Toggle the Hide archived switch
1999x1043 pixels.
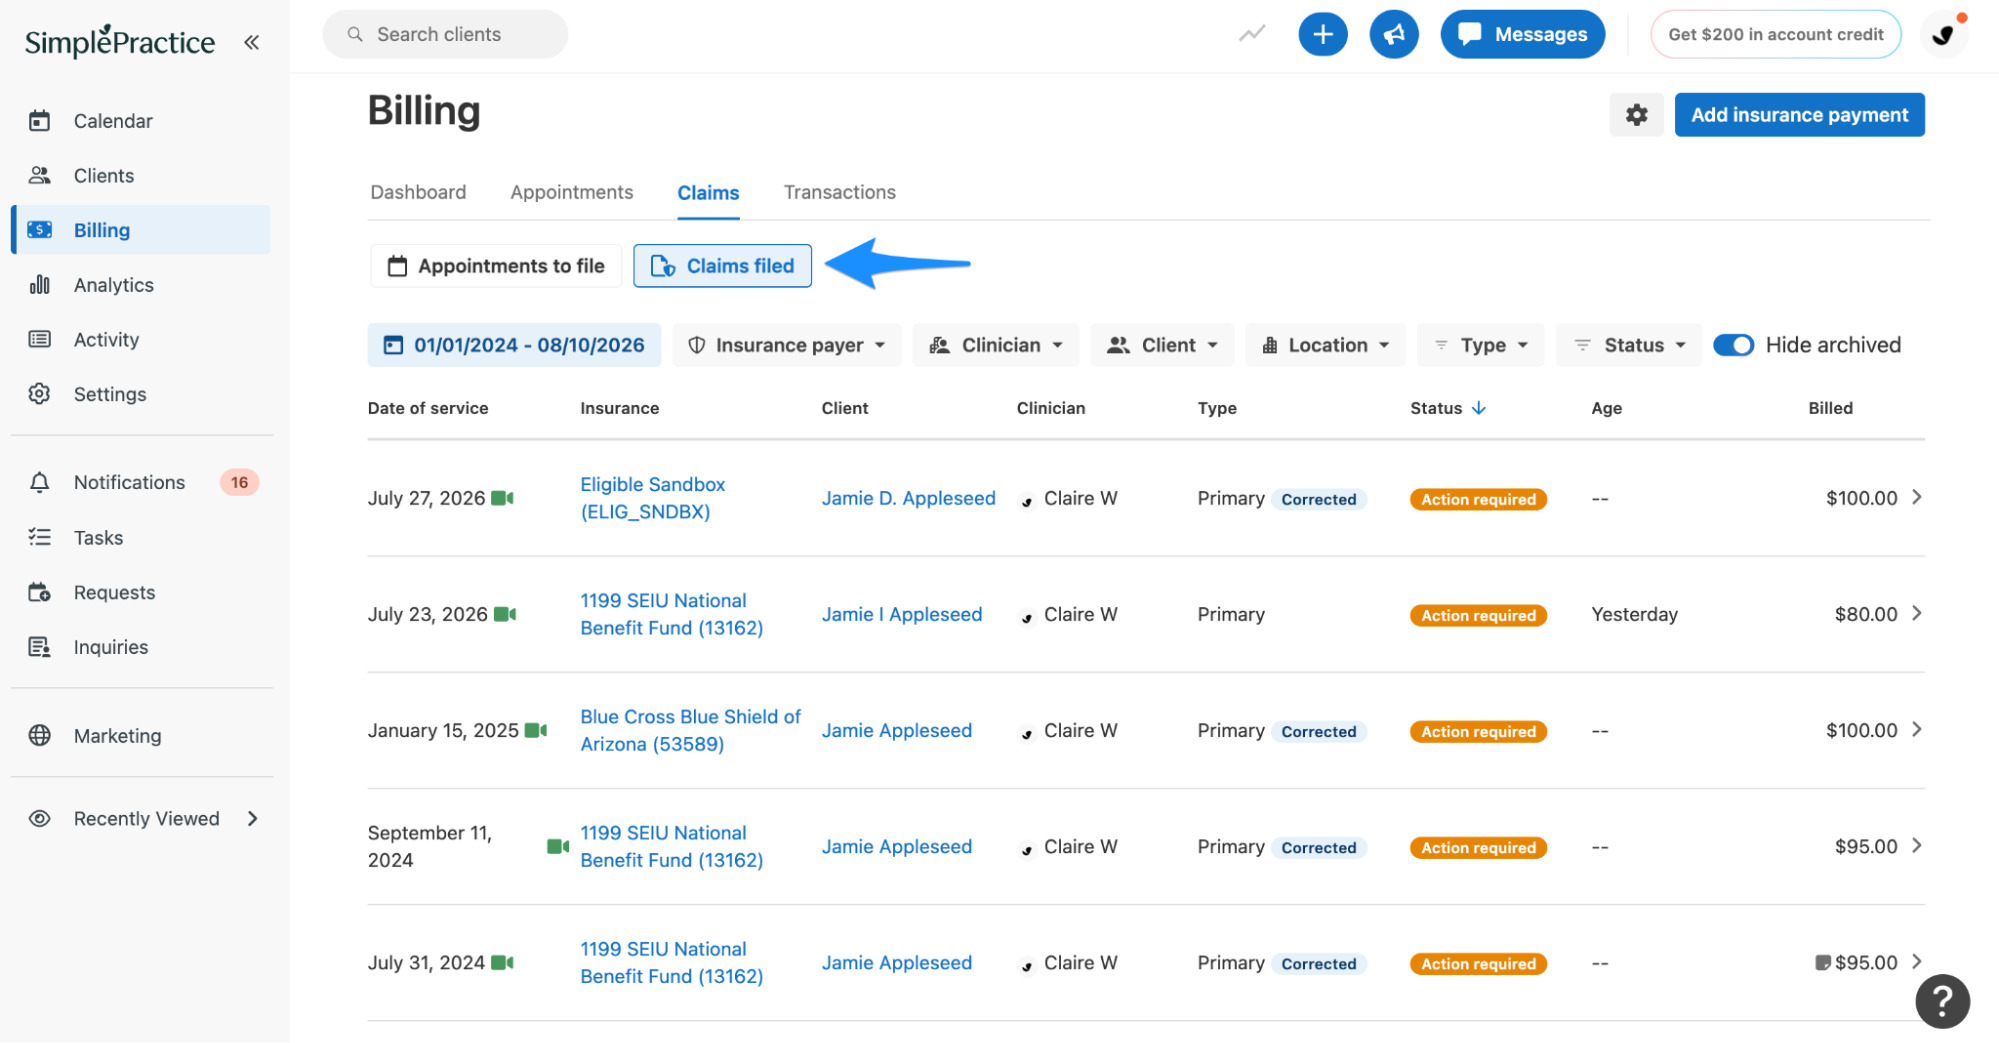(x=1733, y=345)
